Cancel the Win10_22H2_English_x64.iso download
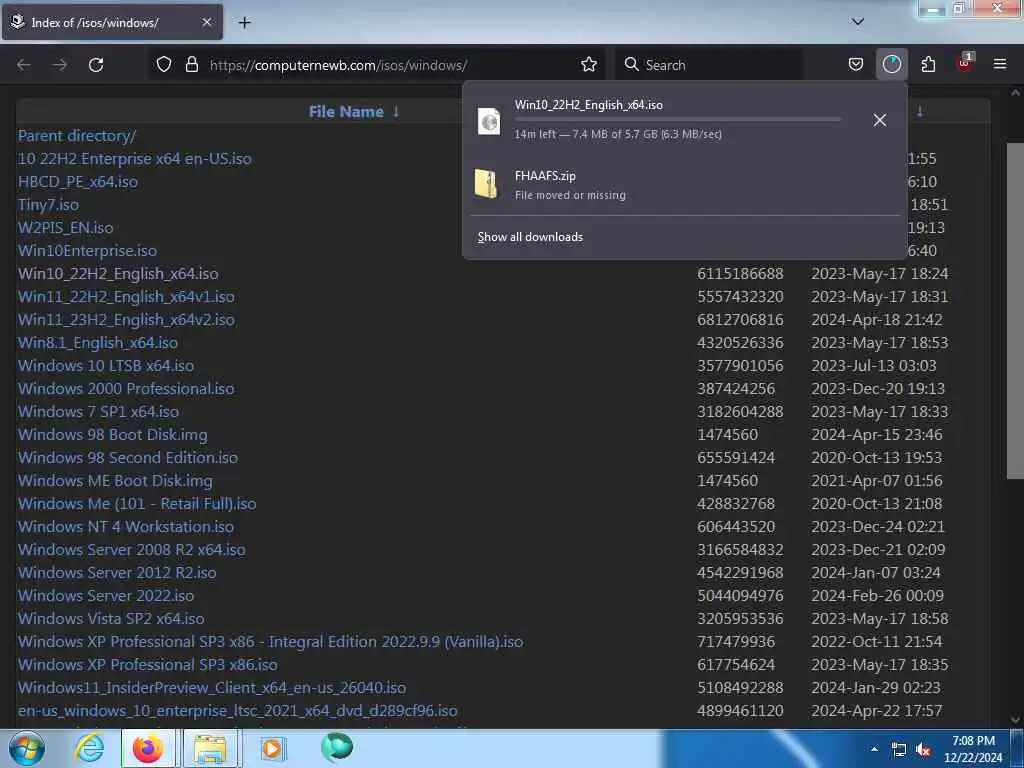 (880, 120)
